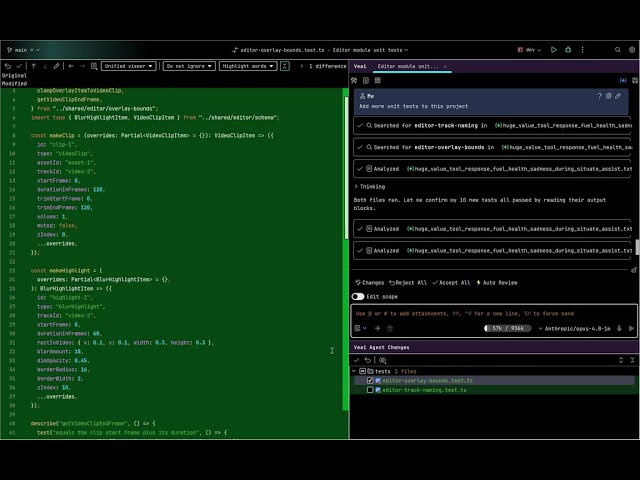Close the Editor module unit... tab
The height and width of the screenshot is (480, 640).
[x=445, y=67]
